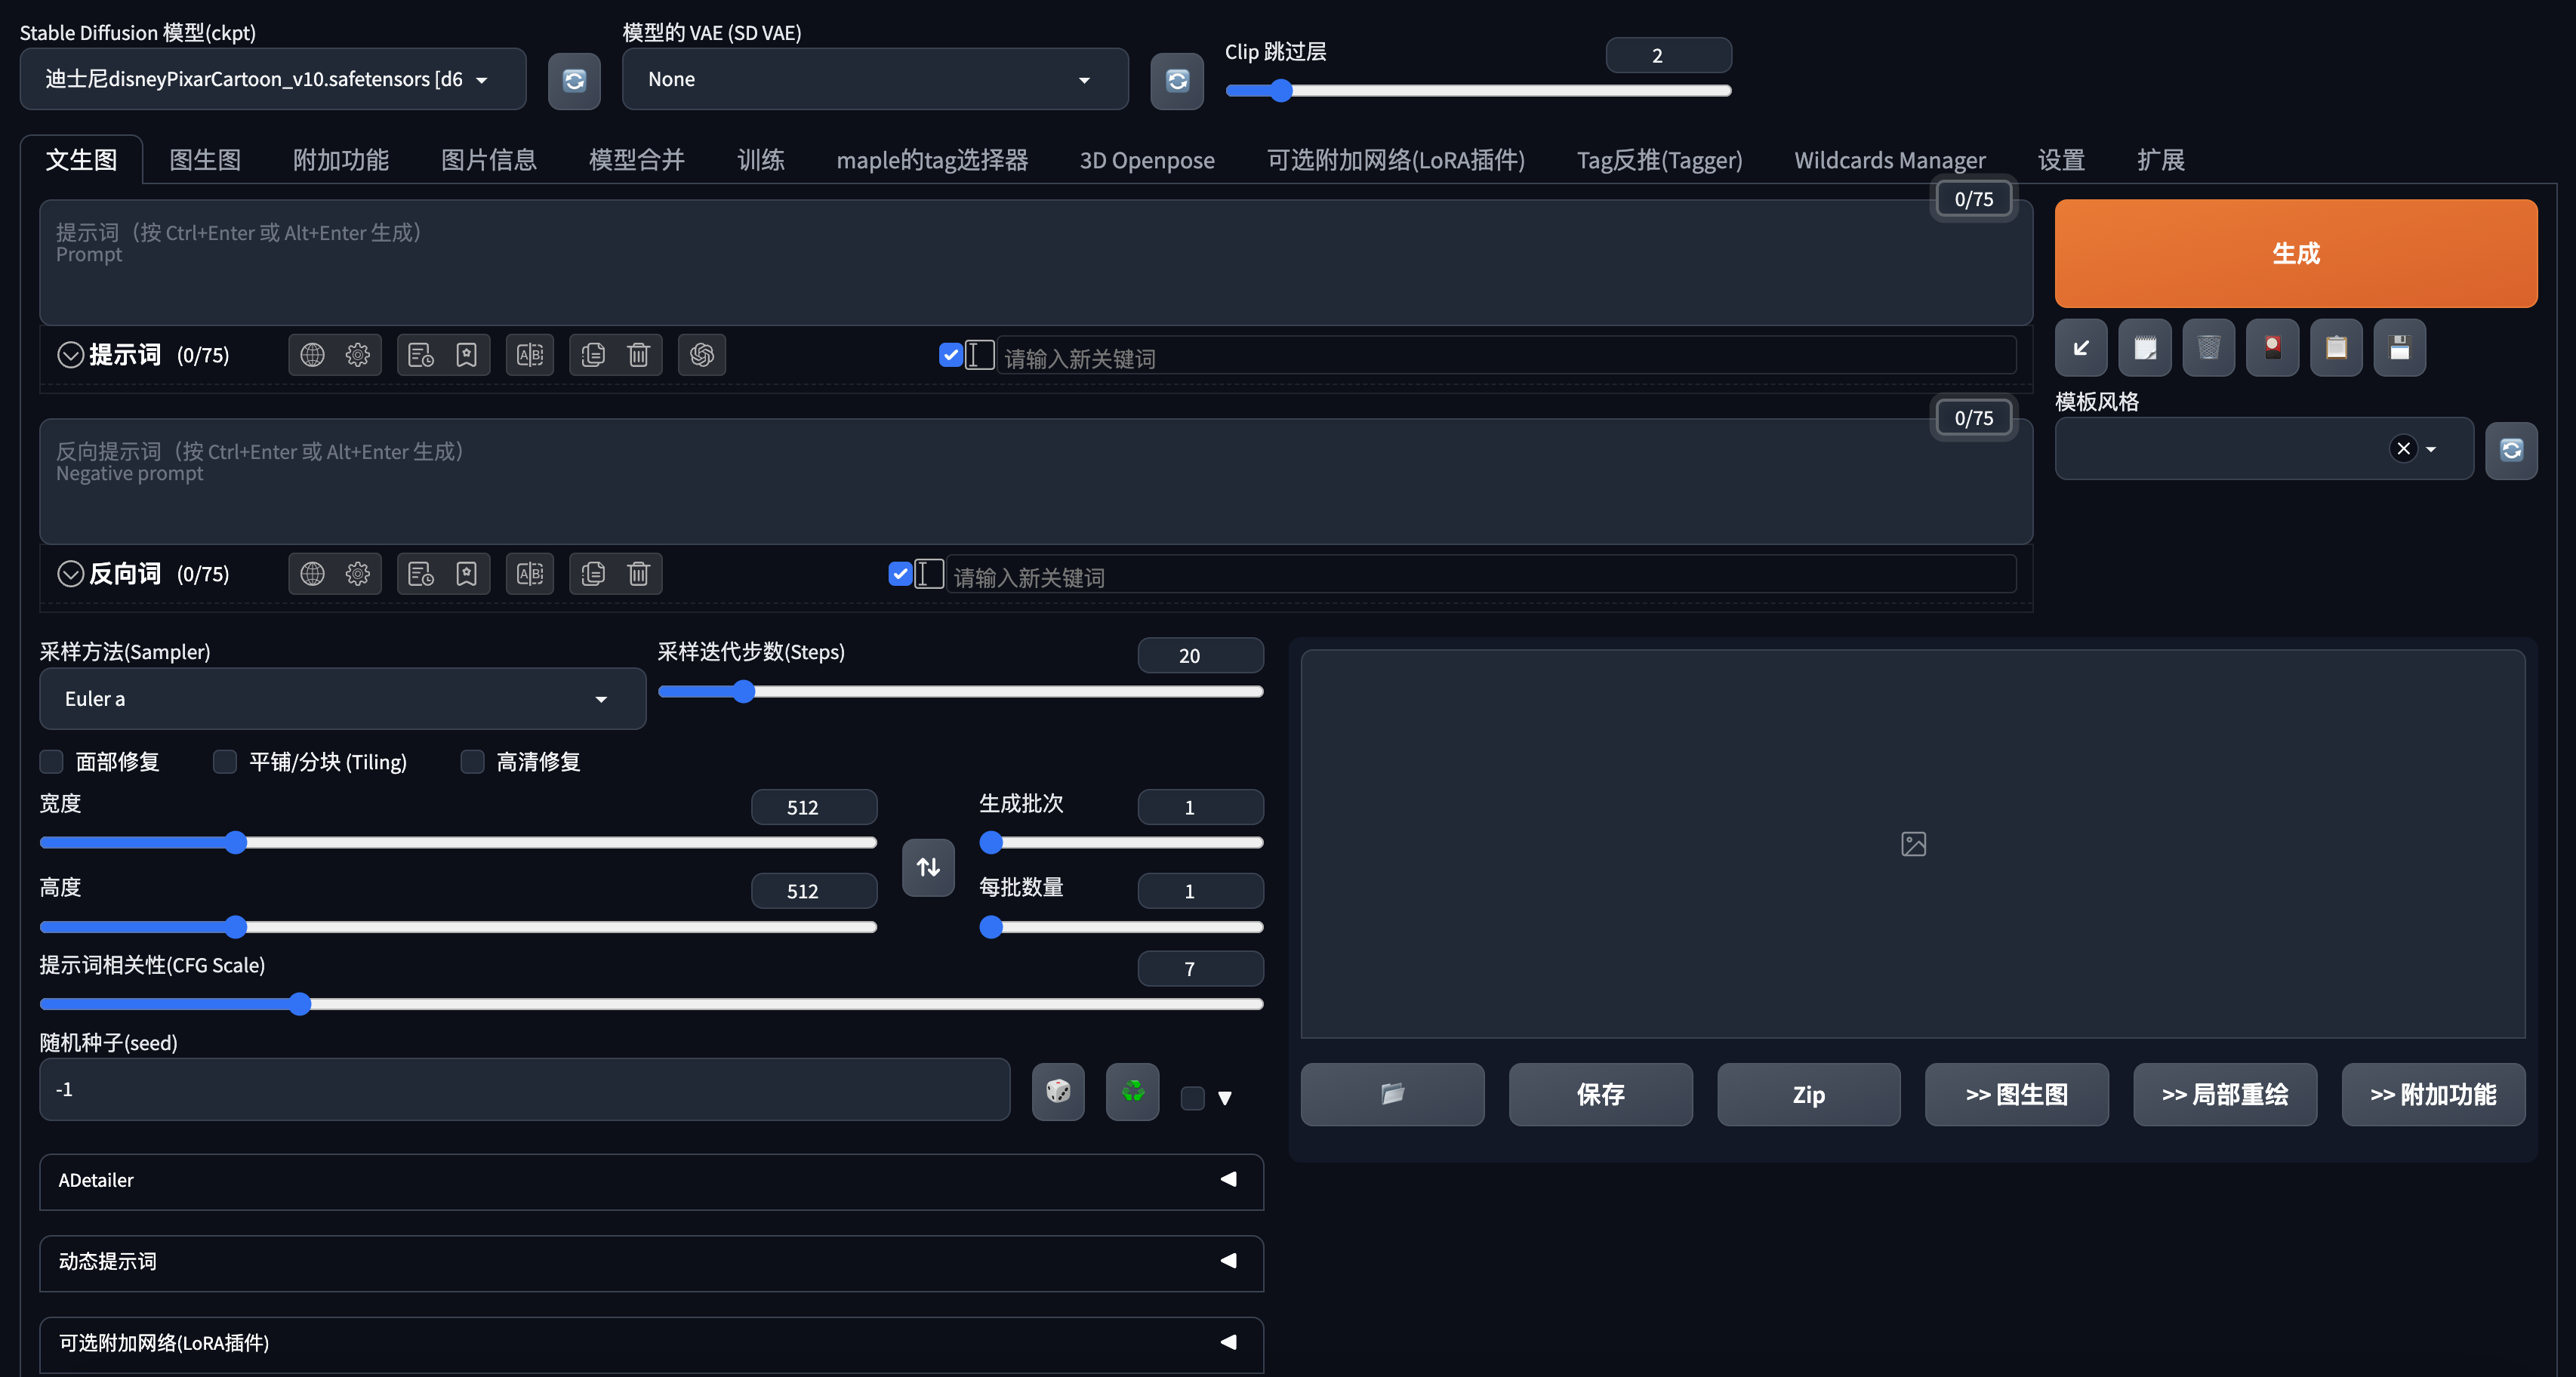Click the Zip button
The width and height of the screenshot is (2576, 1377).
(1808, 1094)
